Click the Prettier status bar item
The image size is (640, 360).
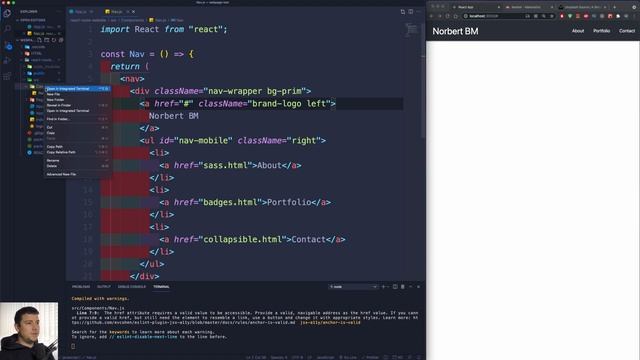[370, 358]
